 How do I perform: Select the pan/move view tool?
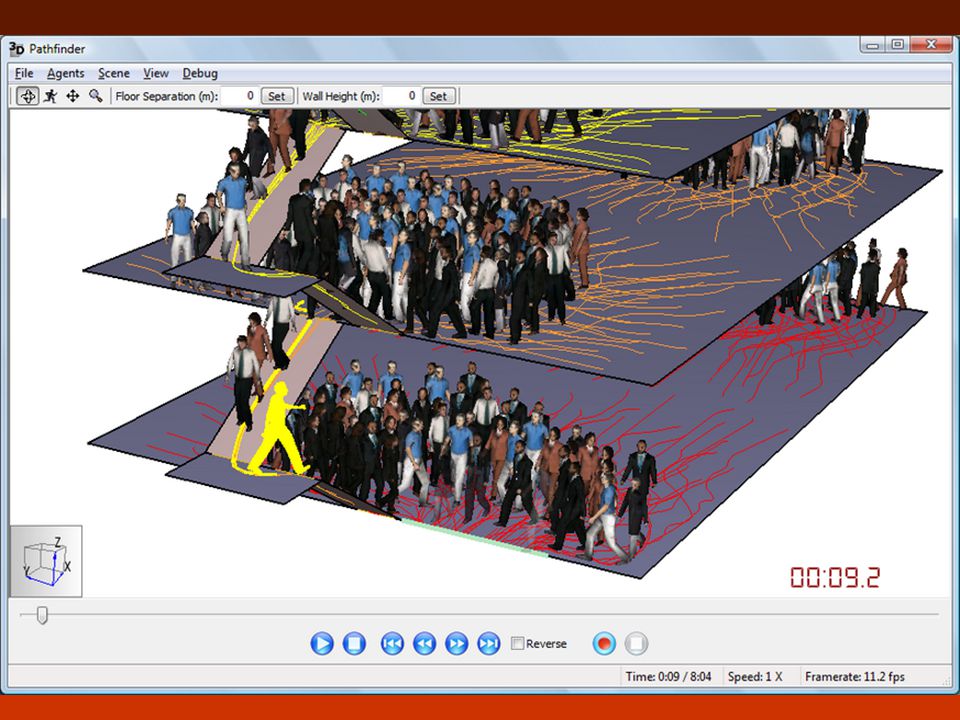73,96
